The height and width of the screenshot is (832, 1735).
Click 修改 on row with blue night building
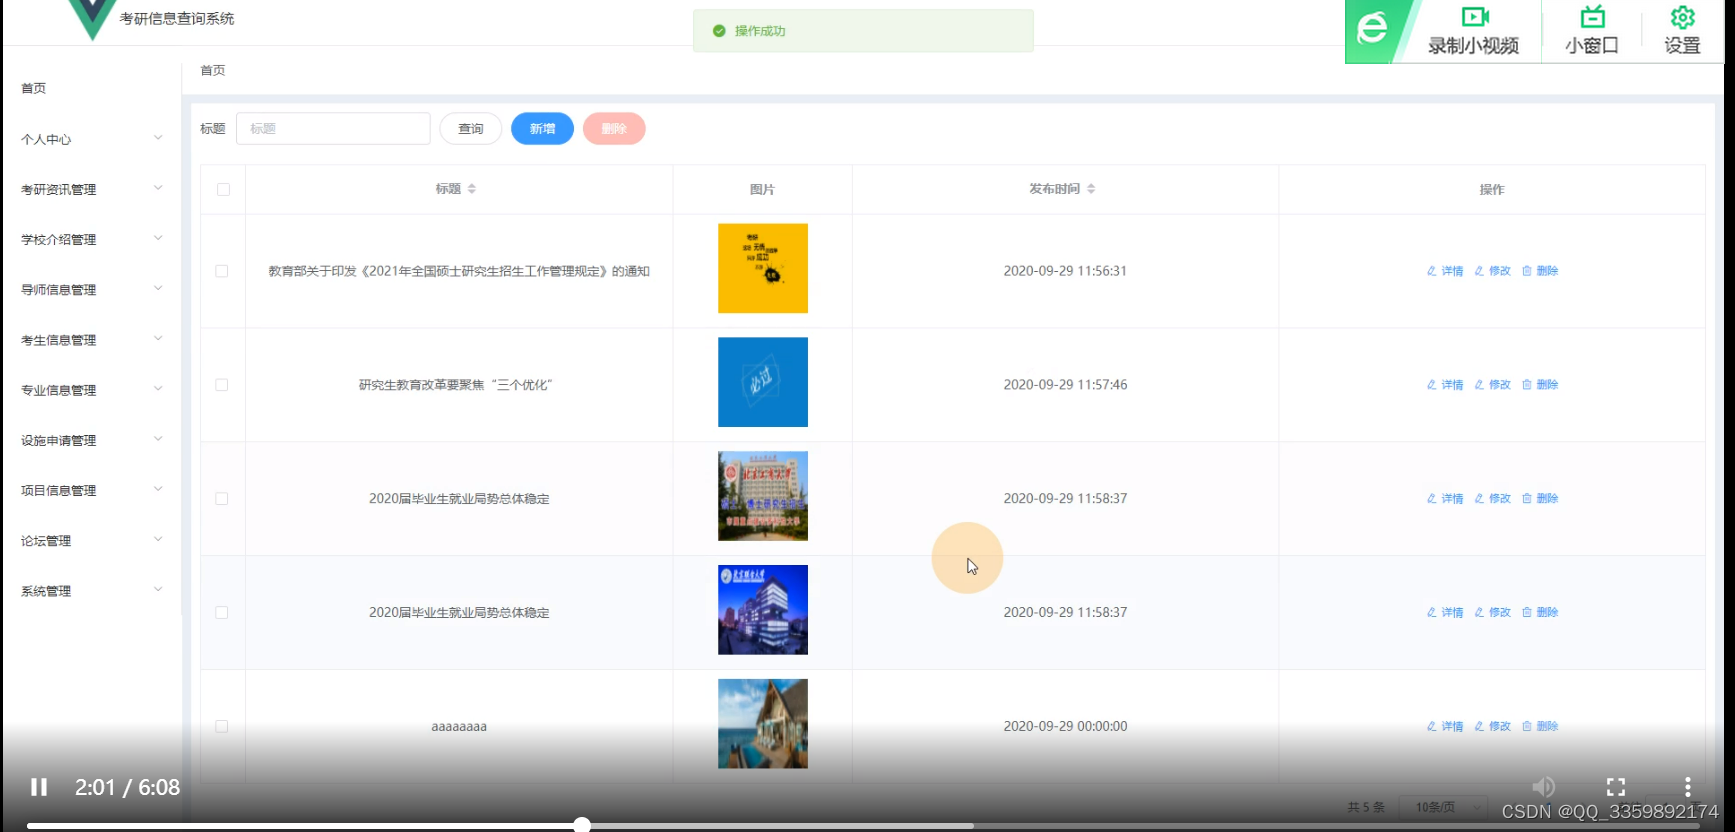[1492, 613]
